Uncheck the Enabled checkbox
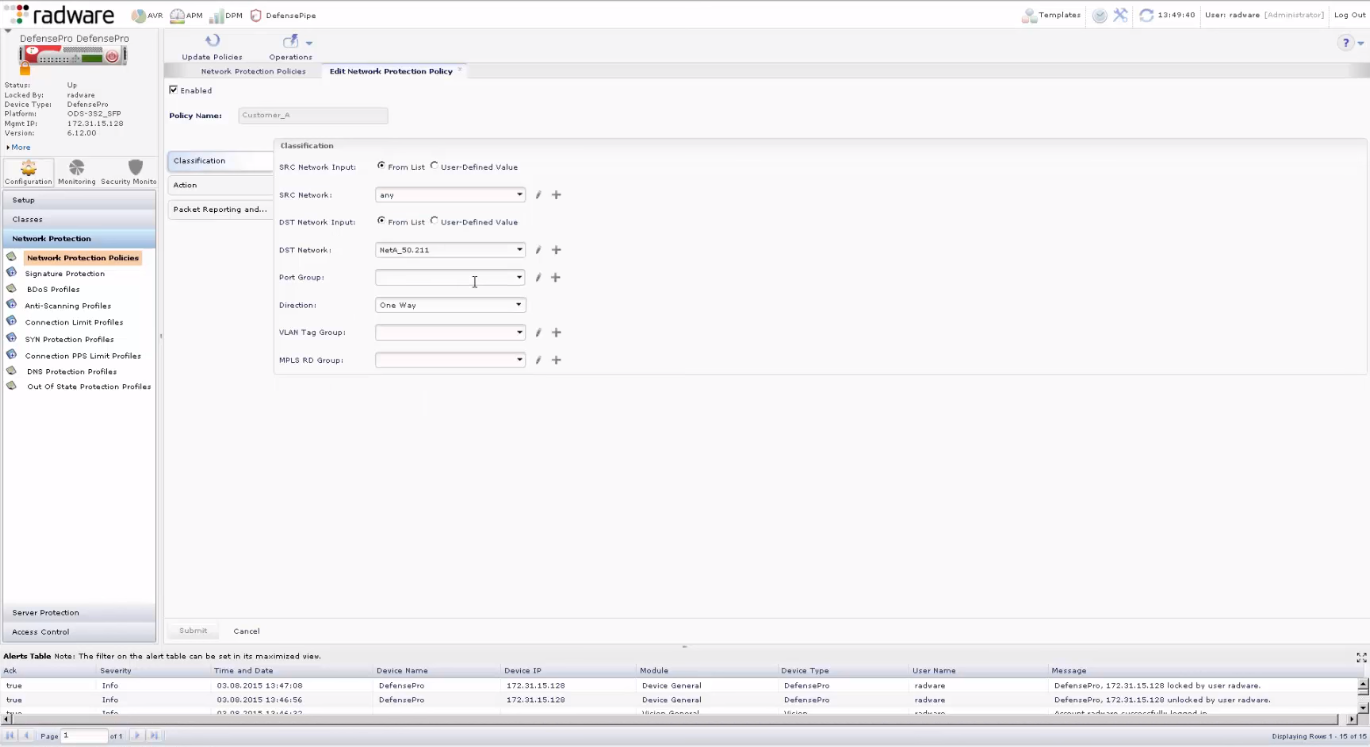This screenshot has width=1370, height=747. coord(173,90)
